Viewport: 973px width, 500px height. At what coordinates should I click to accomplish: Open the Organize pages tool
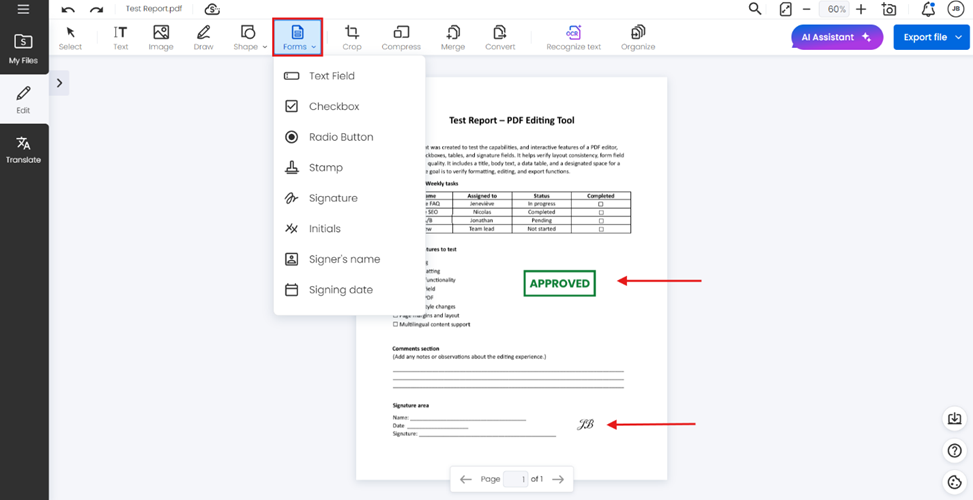coord(638,37)
